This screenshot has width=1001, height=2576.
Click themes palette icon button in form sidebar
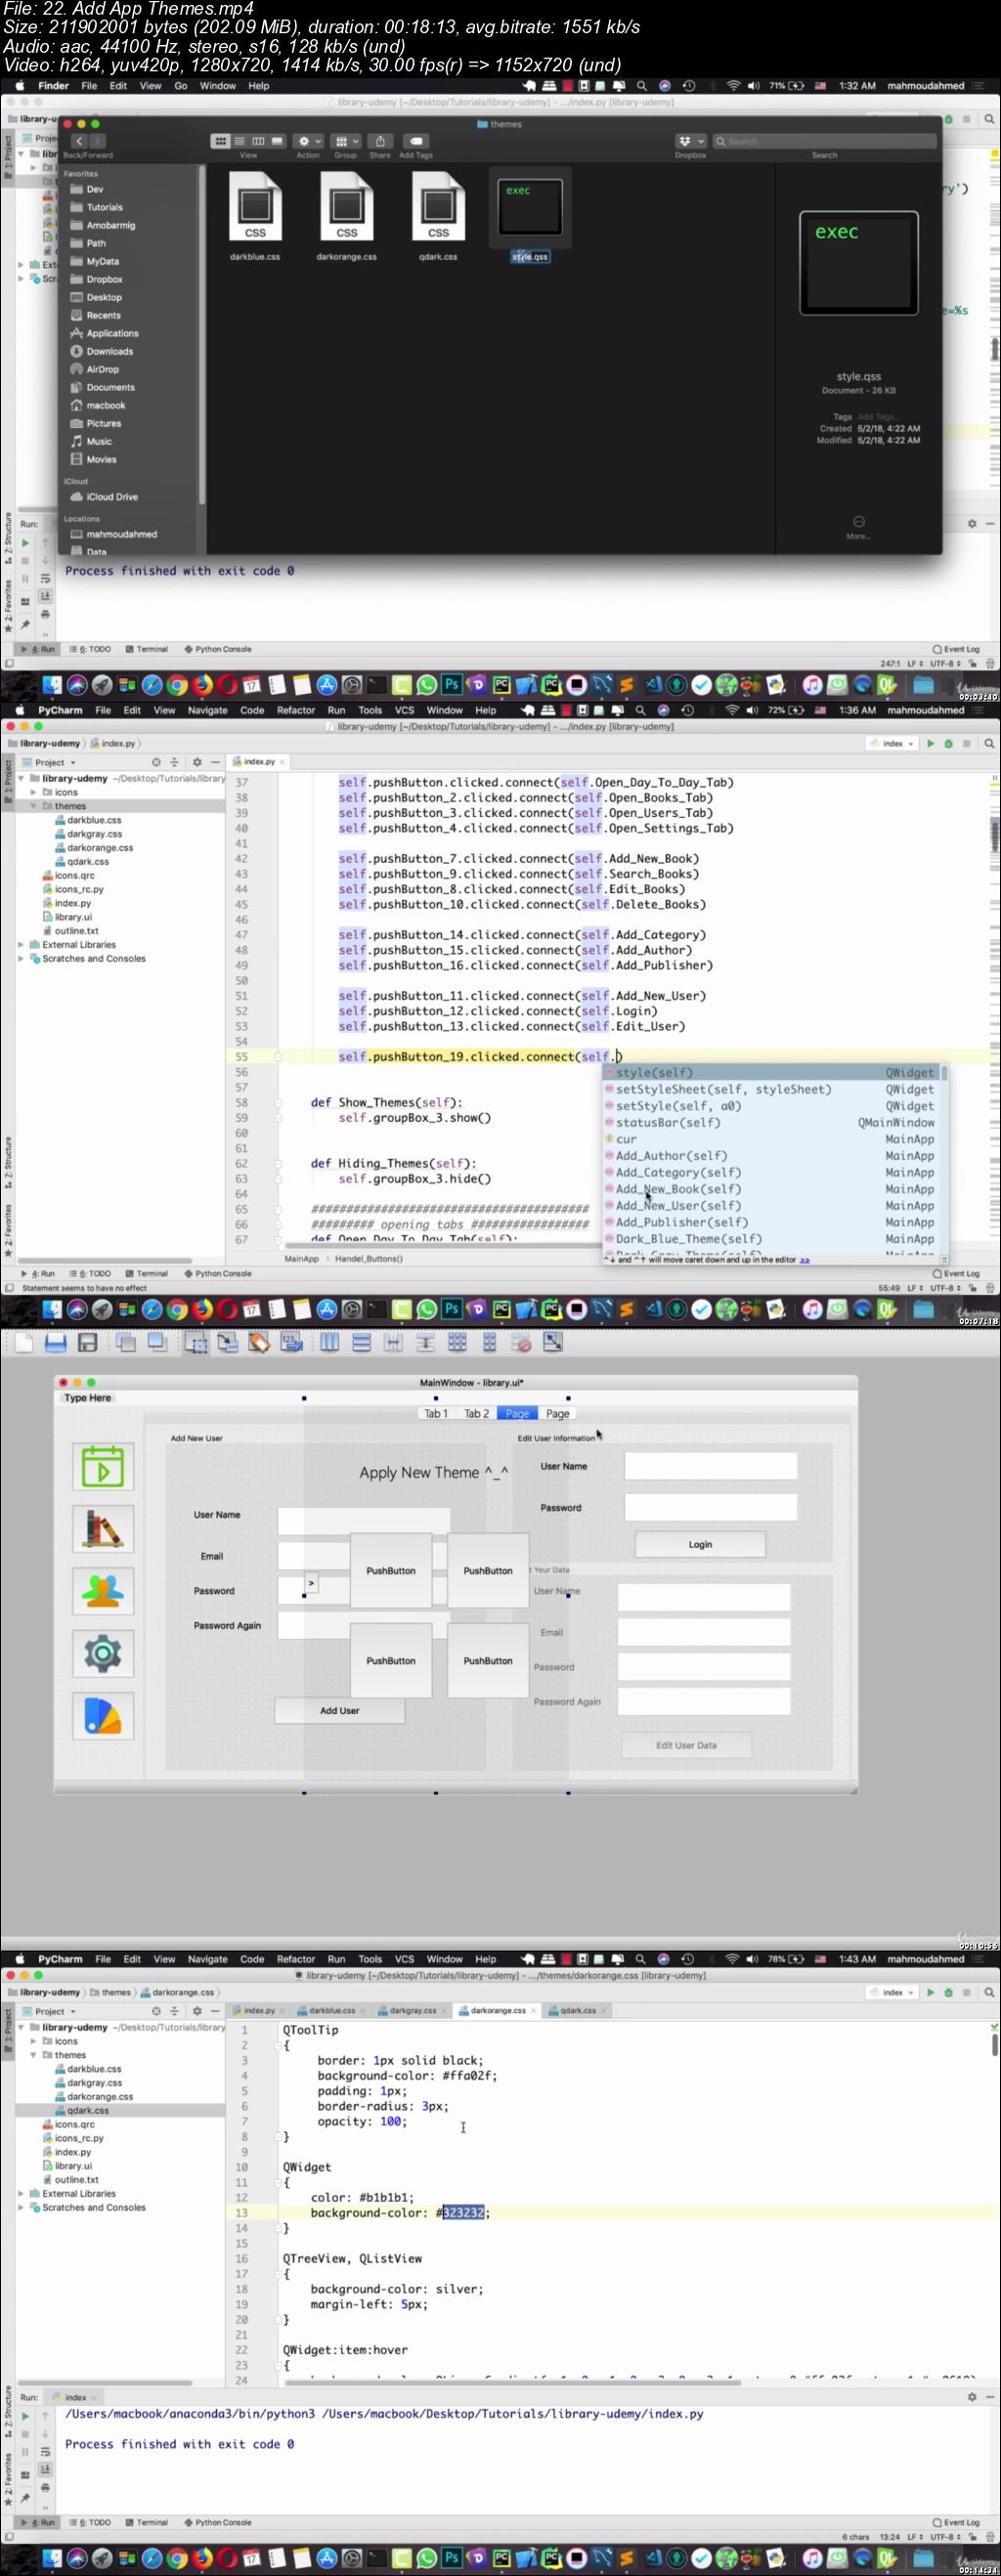103,1716
